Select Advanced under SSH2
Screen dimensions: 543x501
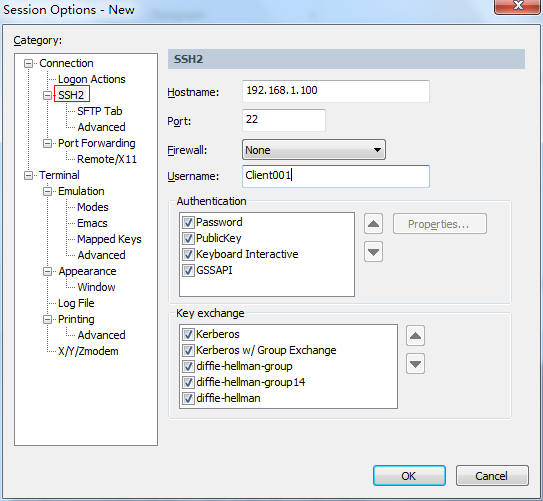point(101,127)
